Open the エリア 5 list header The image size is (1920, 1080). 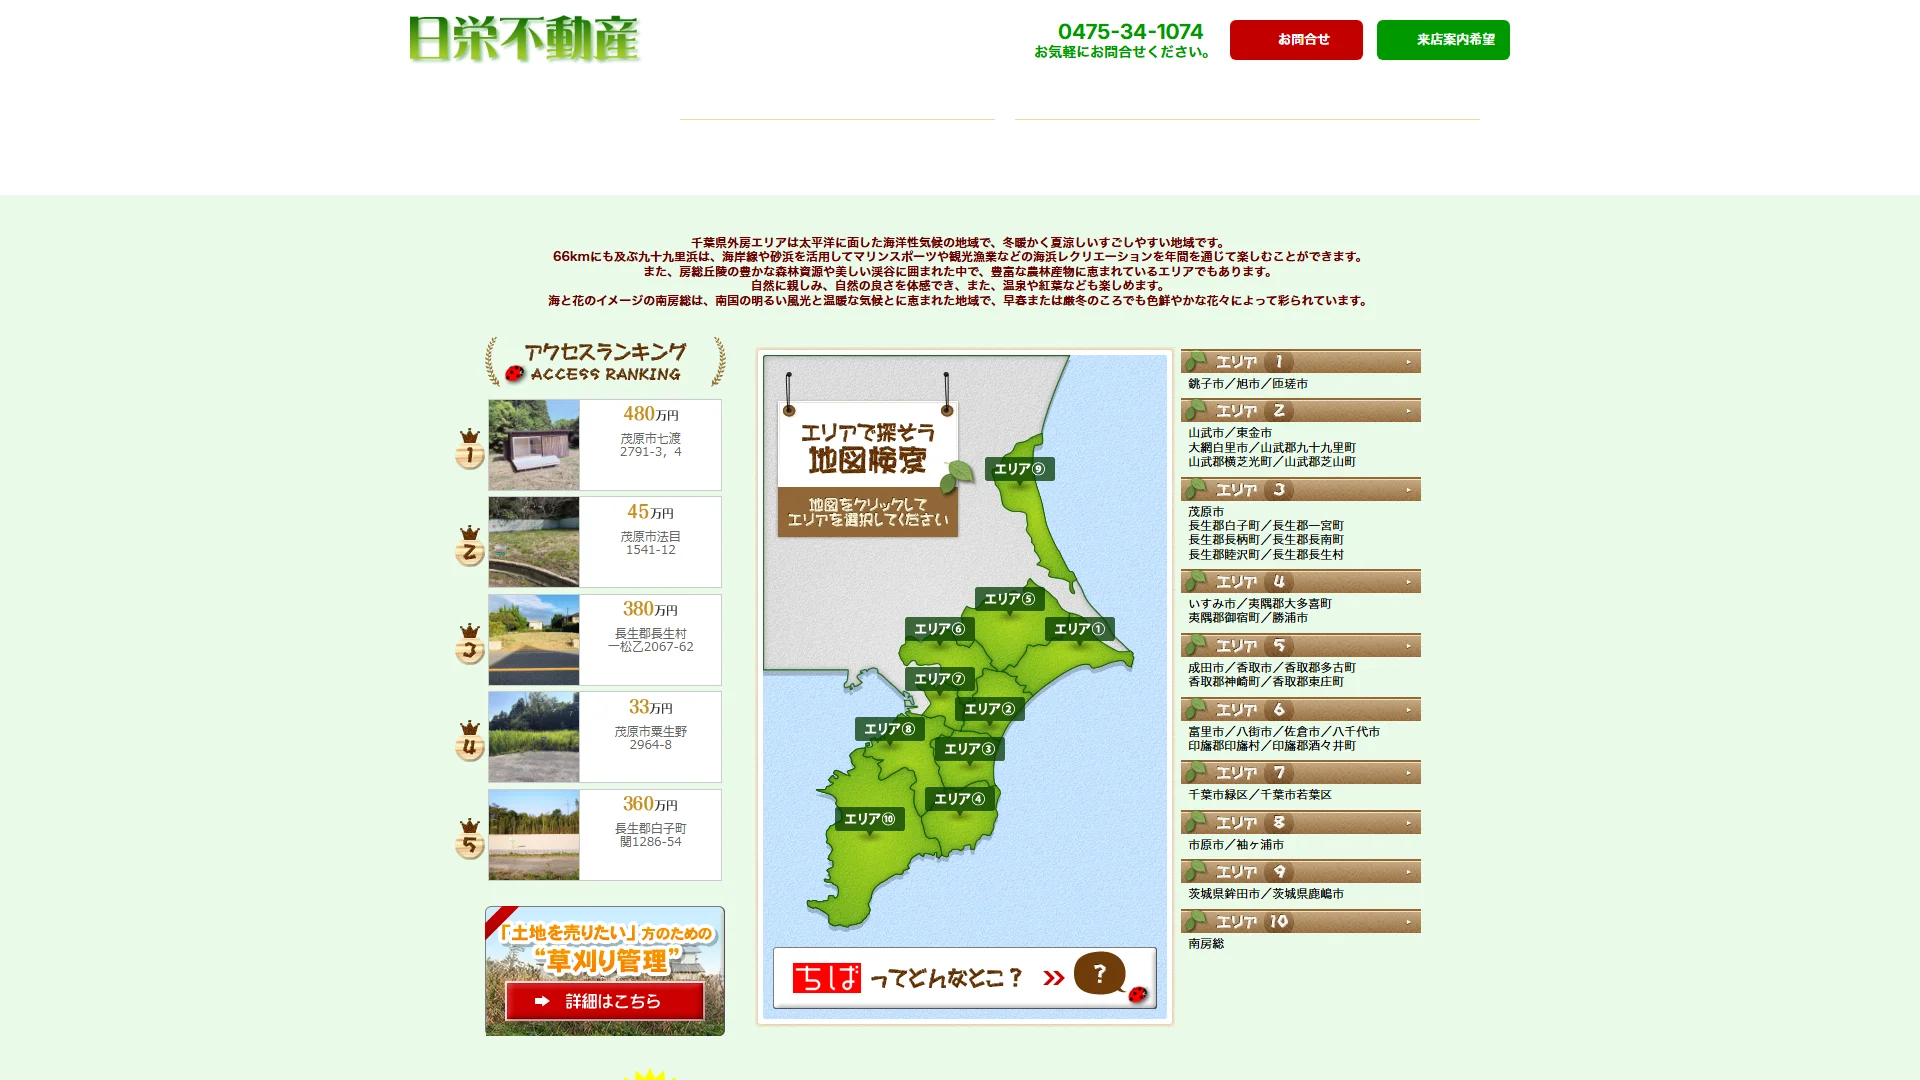point(1300,645)
